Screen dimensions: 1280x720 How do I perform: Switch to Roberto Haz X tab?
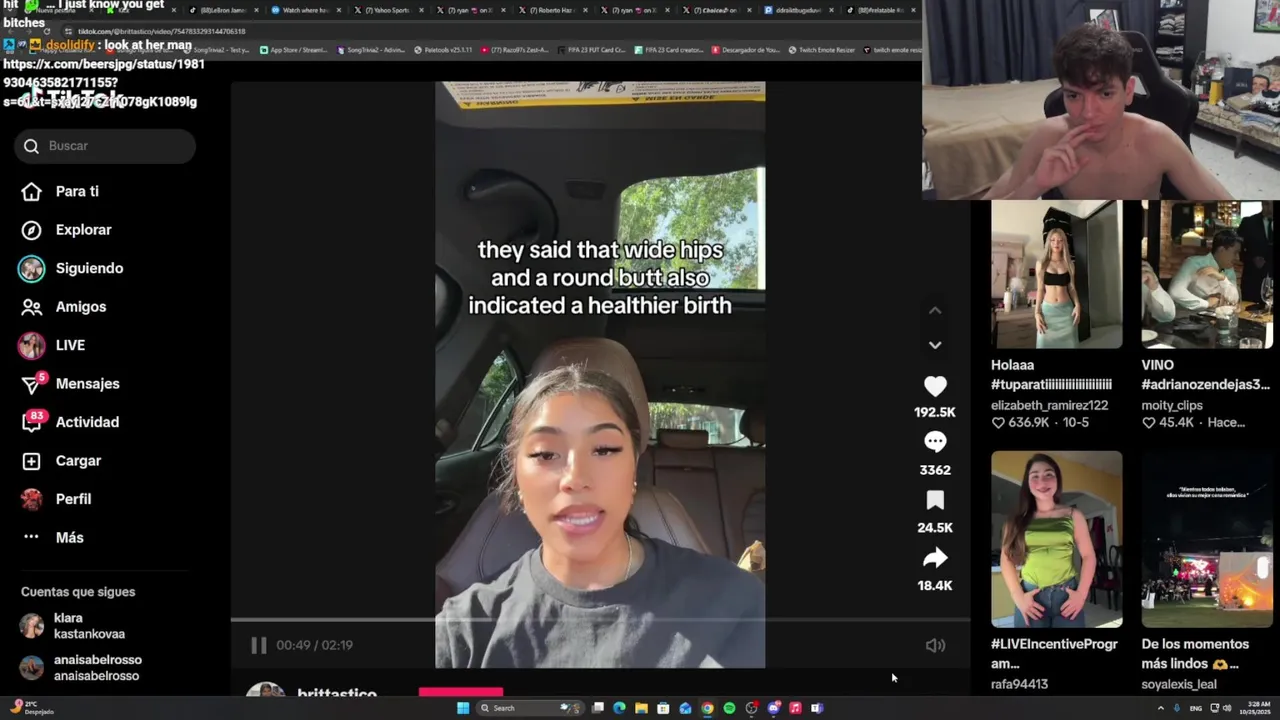pyautogui.click(x=551, y=10)
